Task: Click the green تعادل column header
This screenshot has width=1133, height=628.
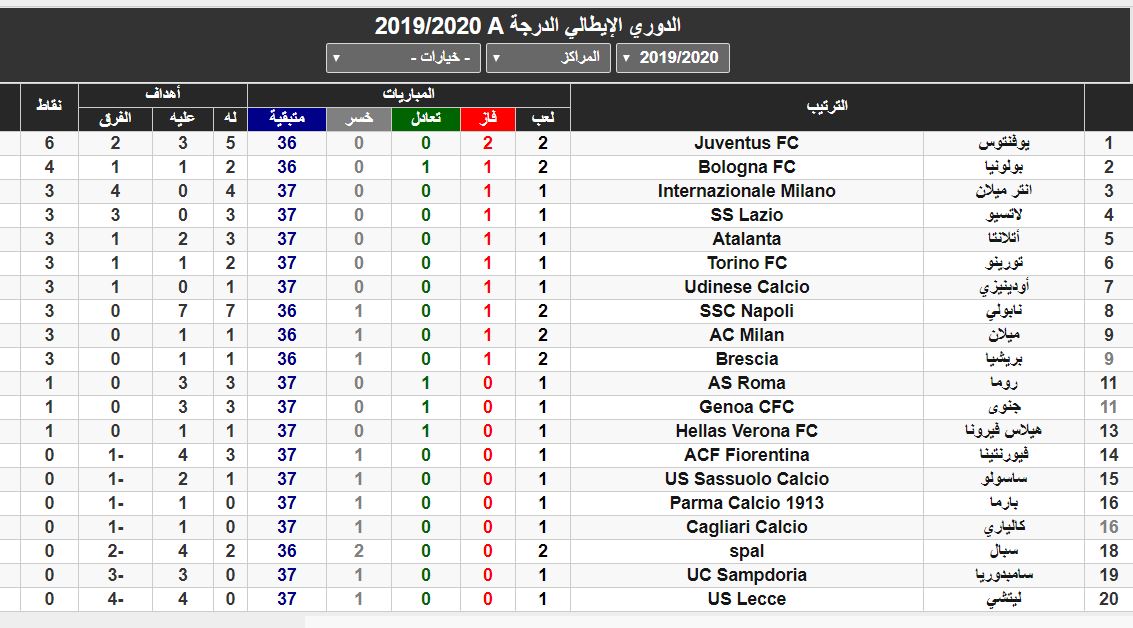Action: 425,119
